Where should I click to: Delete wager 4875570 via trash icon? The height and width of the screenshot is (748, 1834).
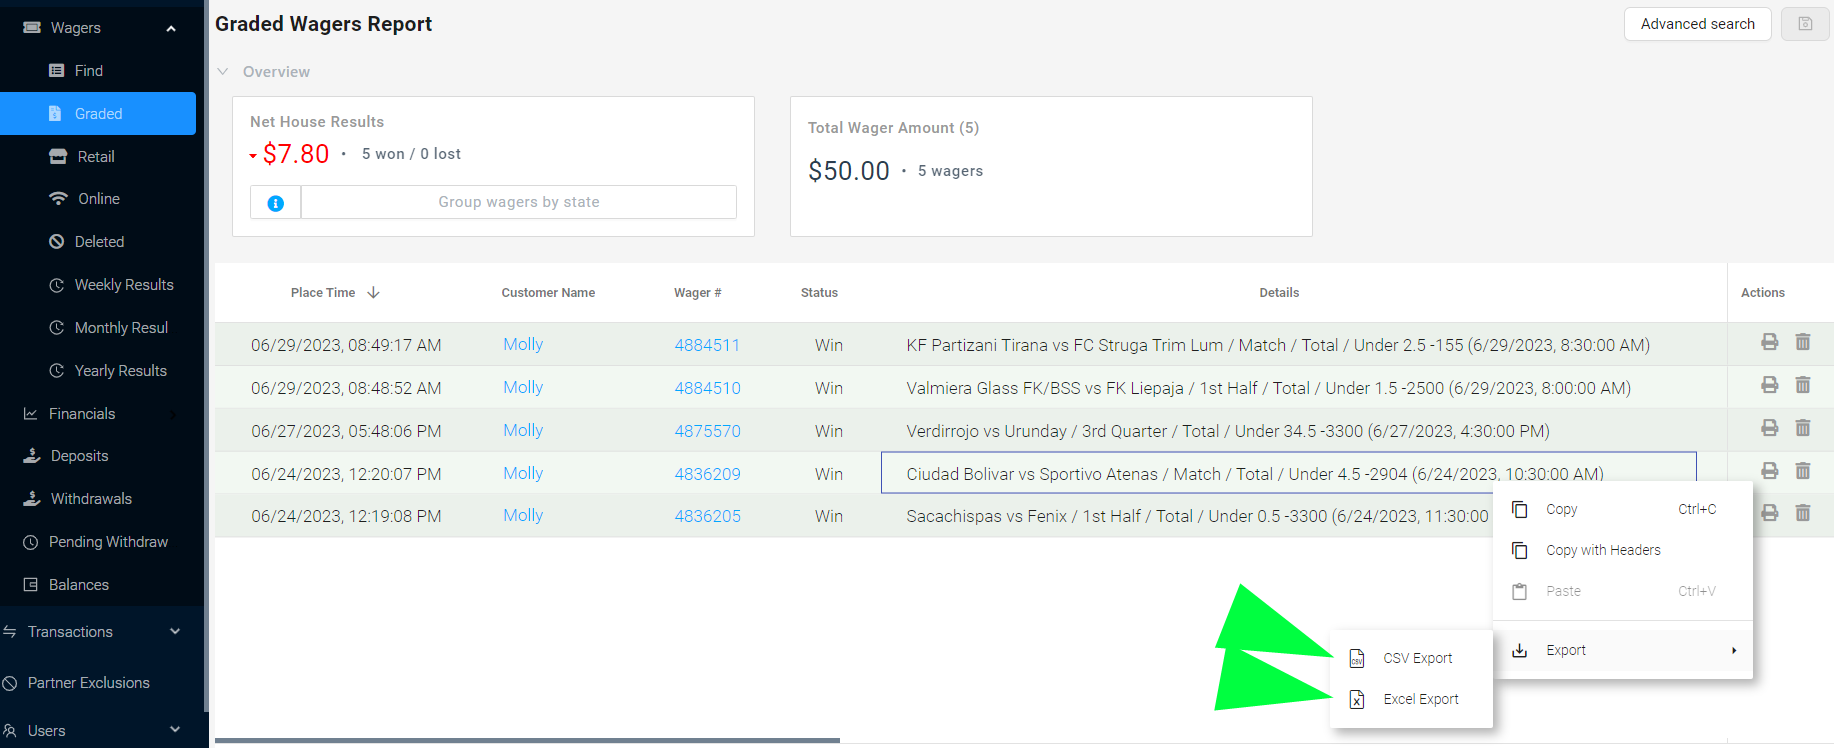pos(1803,428)
